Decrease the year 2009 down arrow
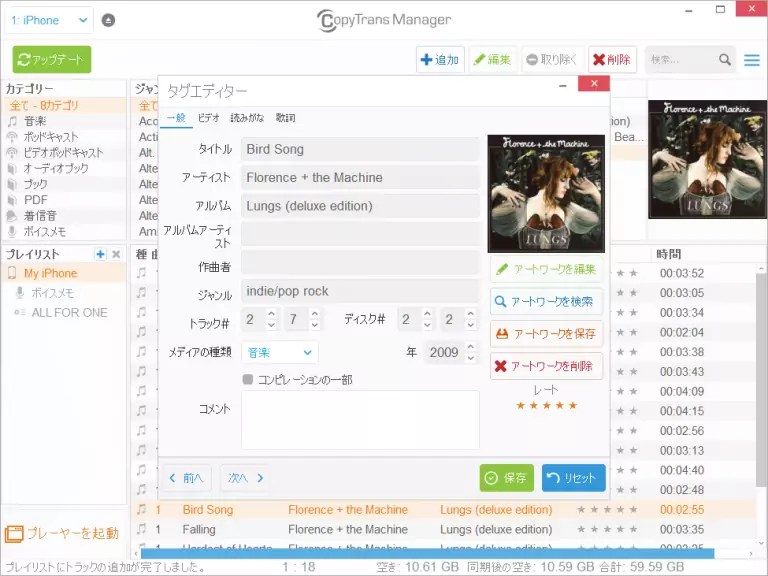This screenshot has height=576, width=768. tap(470, 358)
